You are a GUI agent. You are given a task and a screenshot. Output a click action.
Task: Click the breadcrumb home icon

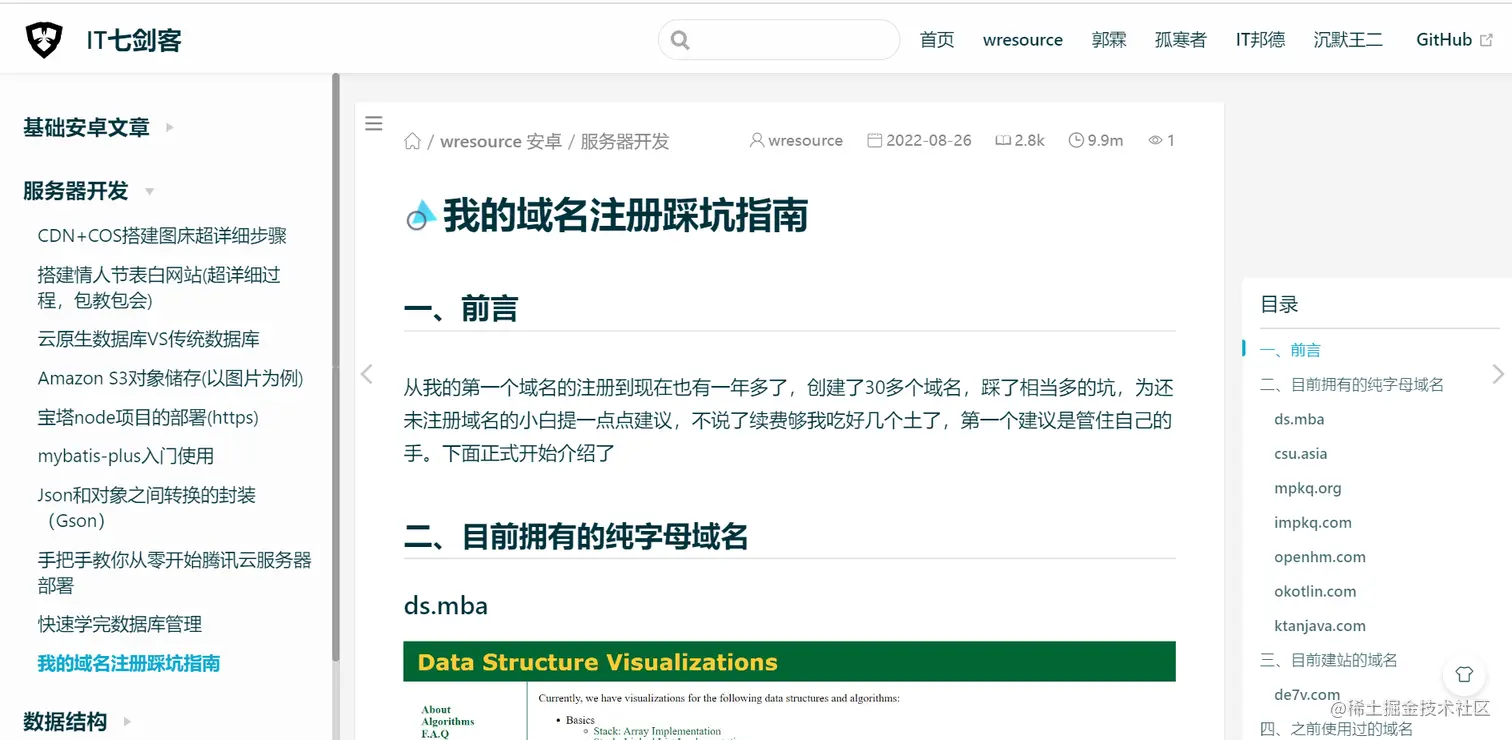pyautogui.click(x=412, y=141)
